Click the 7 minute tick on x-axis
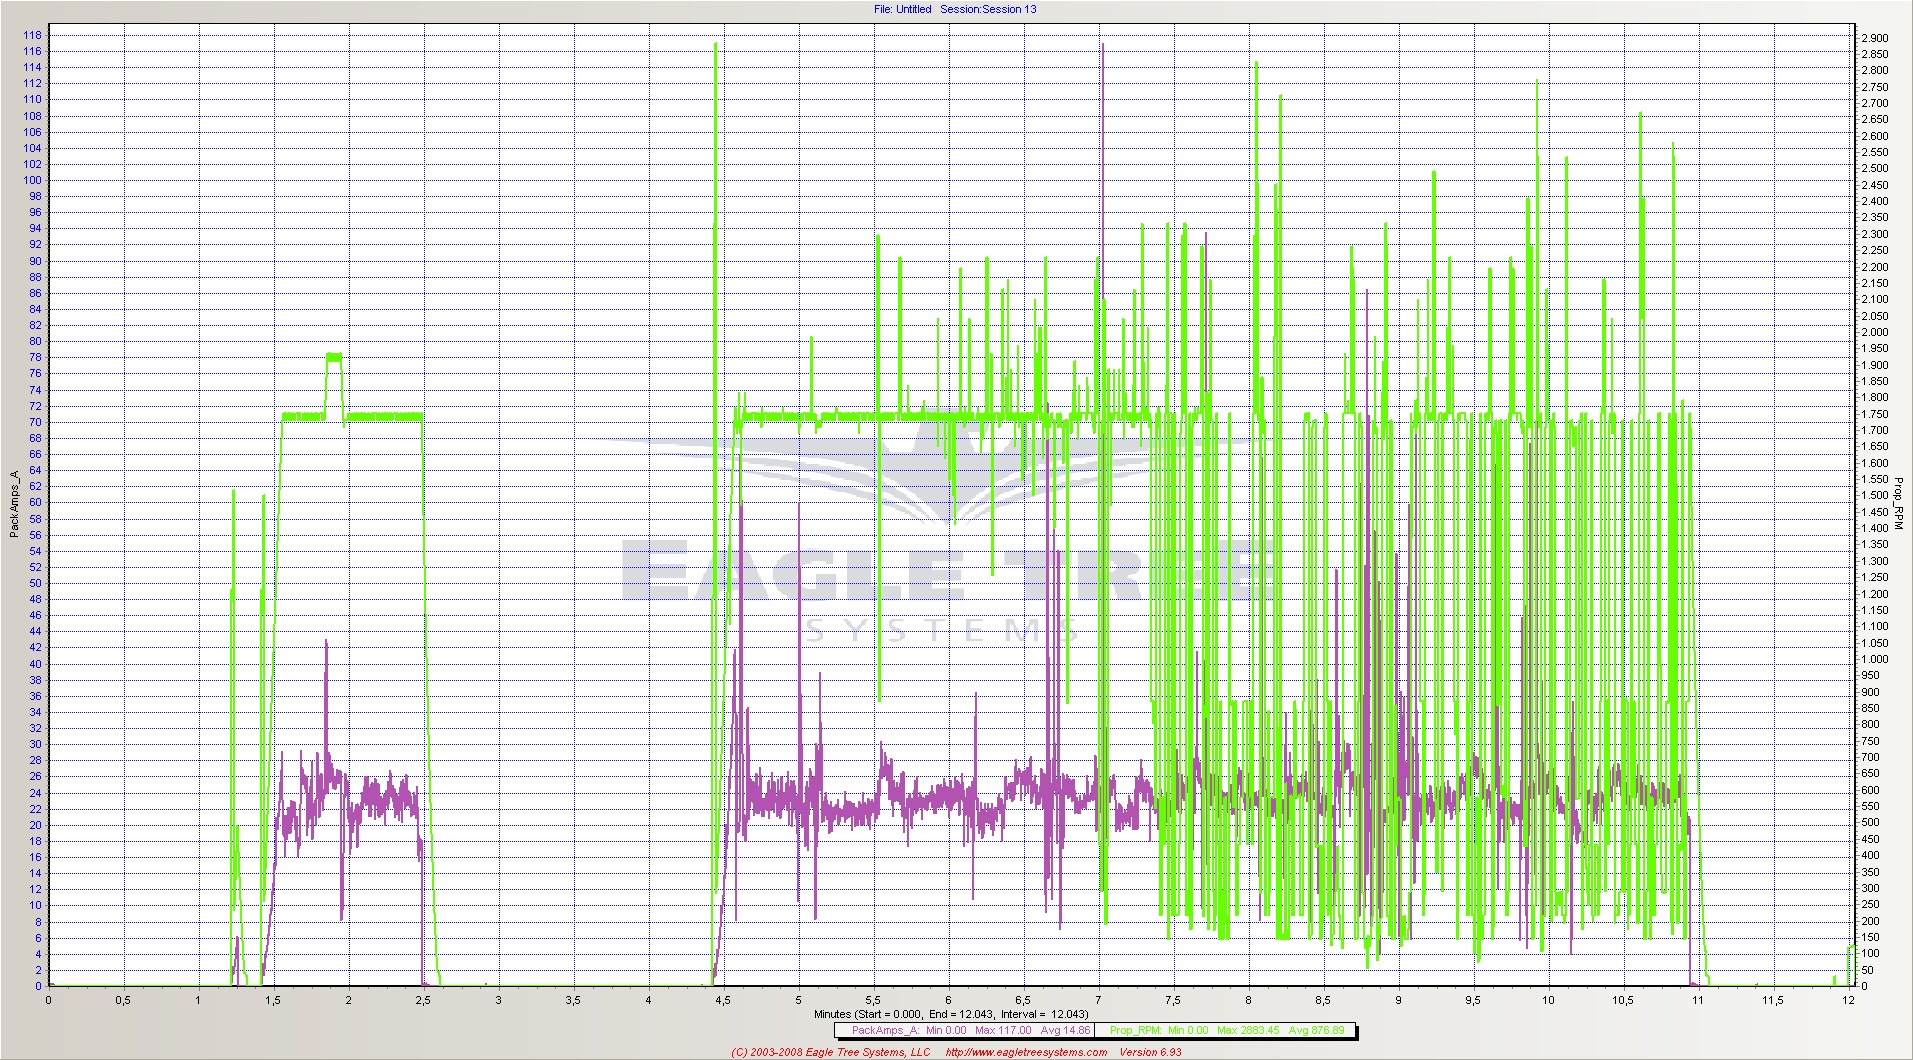This screenshot has height=1060, width=1913. (x=1098, y=1000)
